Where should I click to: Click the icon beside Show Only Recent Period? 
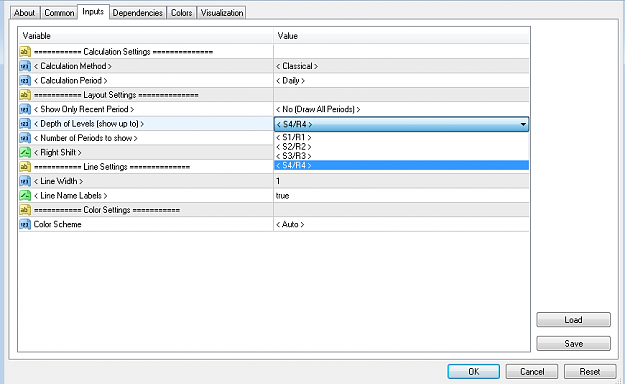[x=25, y=109]
